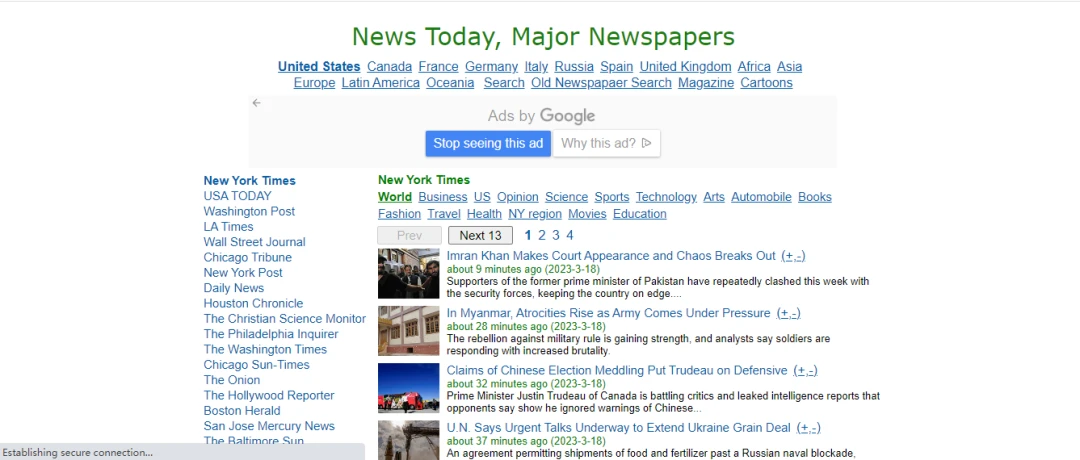Open the Spain newspapers link
Viewport: 1080px width, 460px height.
pos(616,67)
